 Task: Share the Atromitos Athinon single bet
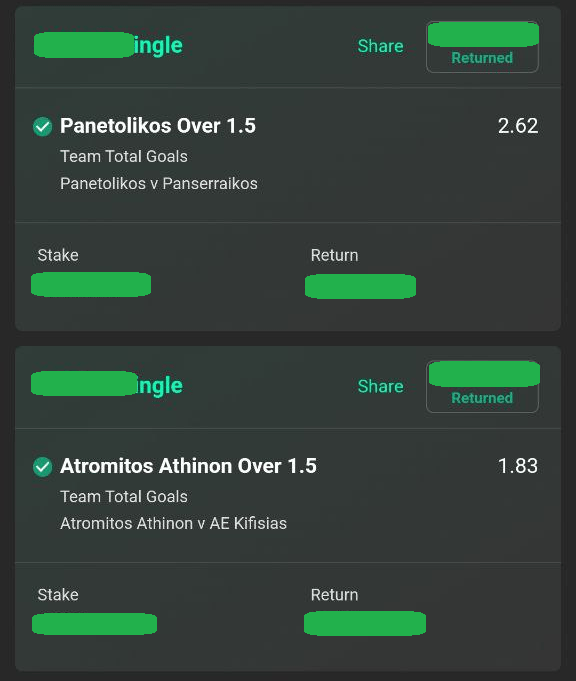tap(381, 386)
